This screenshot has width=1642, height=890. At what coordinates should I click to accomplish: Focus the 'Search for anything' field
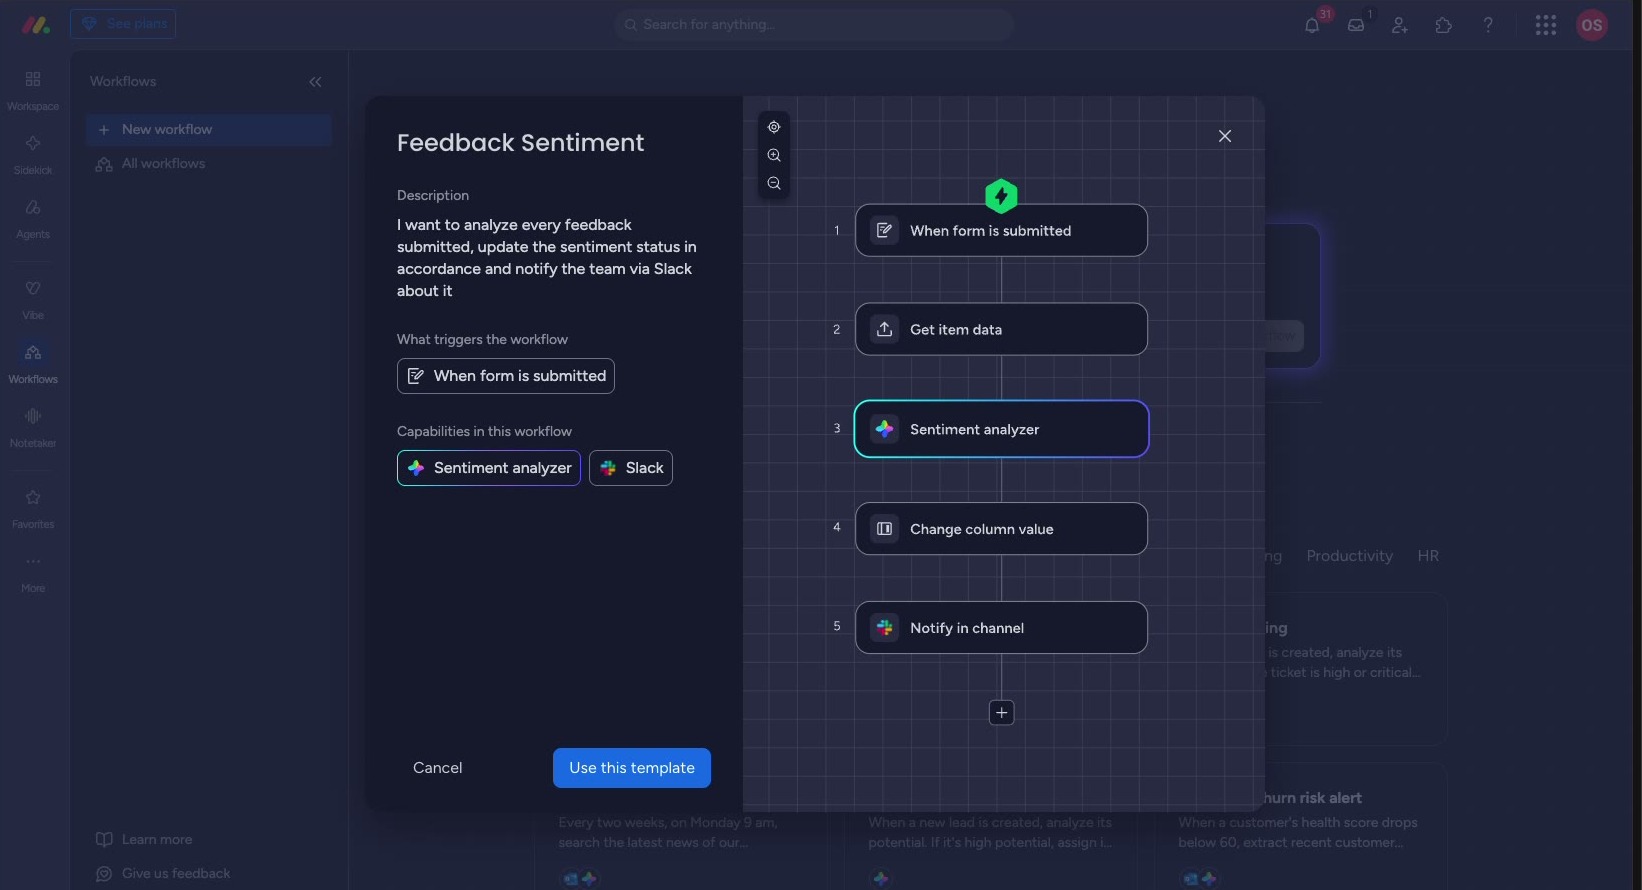pos(814,24)
